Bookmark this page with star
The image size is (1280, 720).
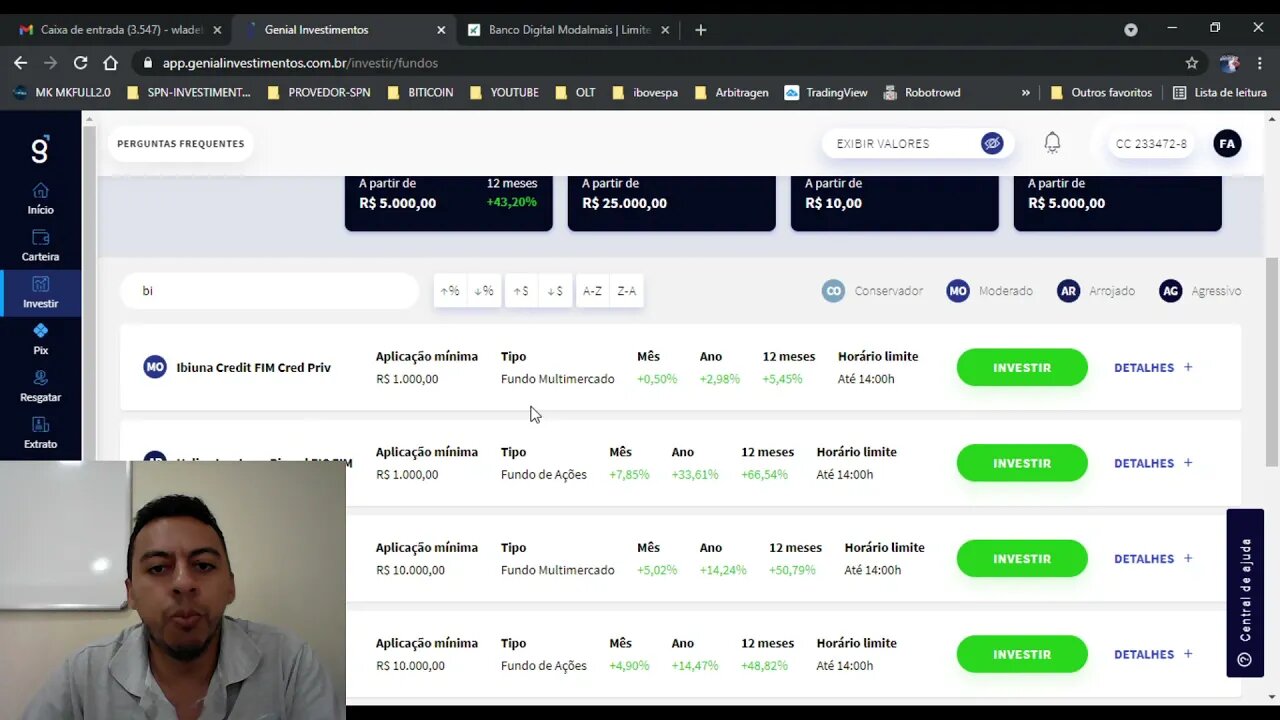(x=1192, y=62)
